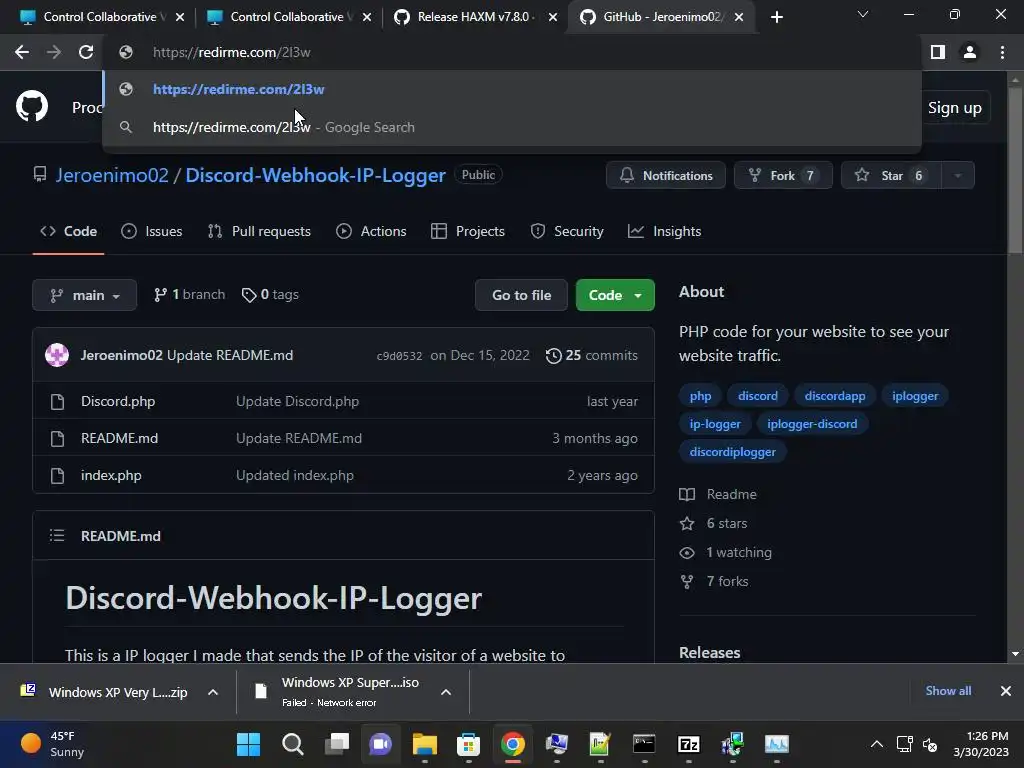This screenshot has width=1024, height=768.
Task: Open the Jeroenimo02 owner link
Action: (112, 175)
